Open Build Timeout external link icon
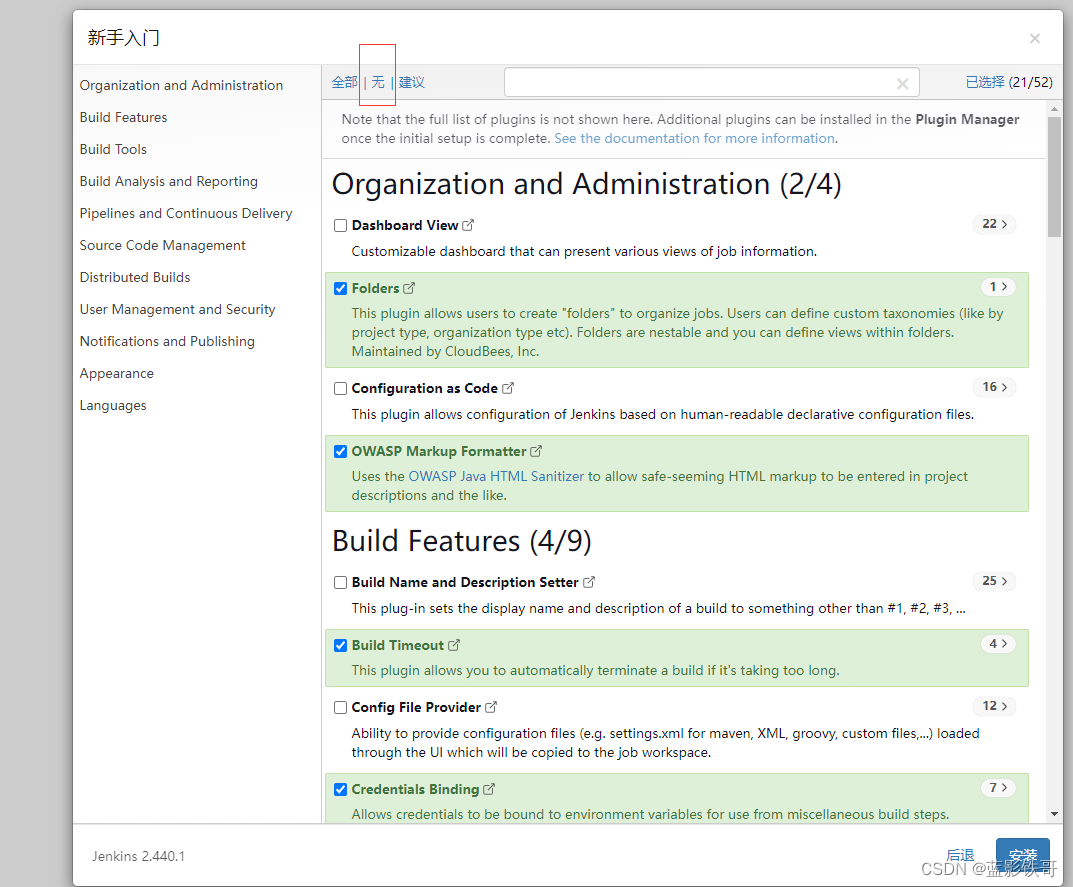Screen dimensions: 1073x887 (x=454, y=645)
